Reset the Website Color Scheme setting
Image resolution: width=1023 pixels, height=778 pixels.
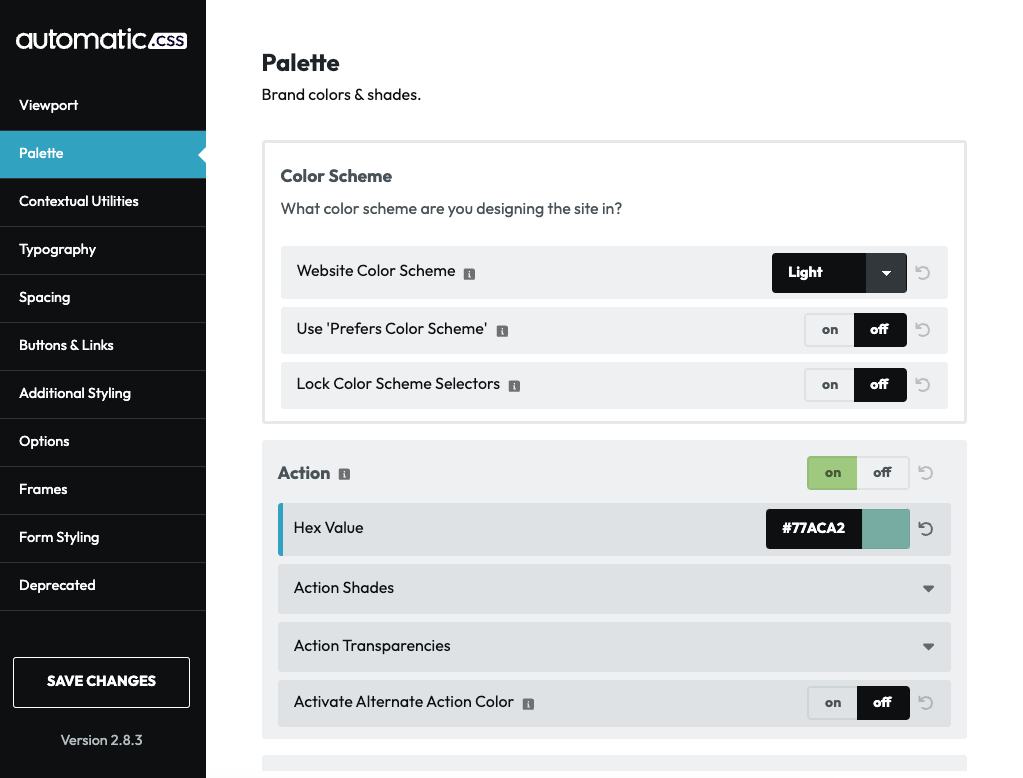tap(923, 272)
